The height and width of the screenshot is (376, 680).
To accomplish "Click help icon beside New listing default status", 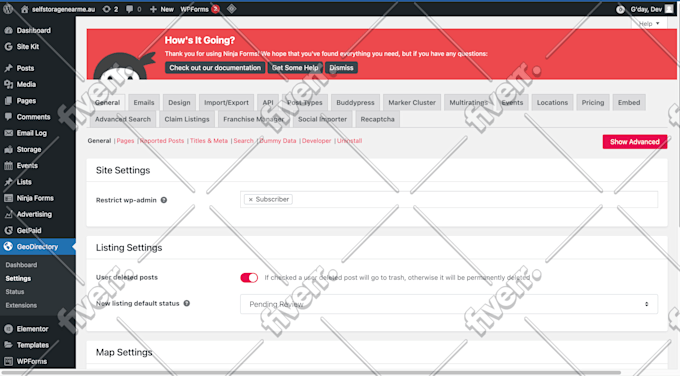I will point(186,303).
